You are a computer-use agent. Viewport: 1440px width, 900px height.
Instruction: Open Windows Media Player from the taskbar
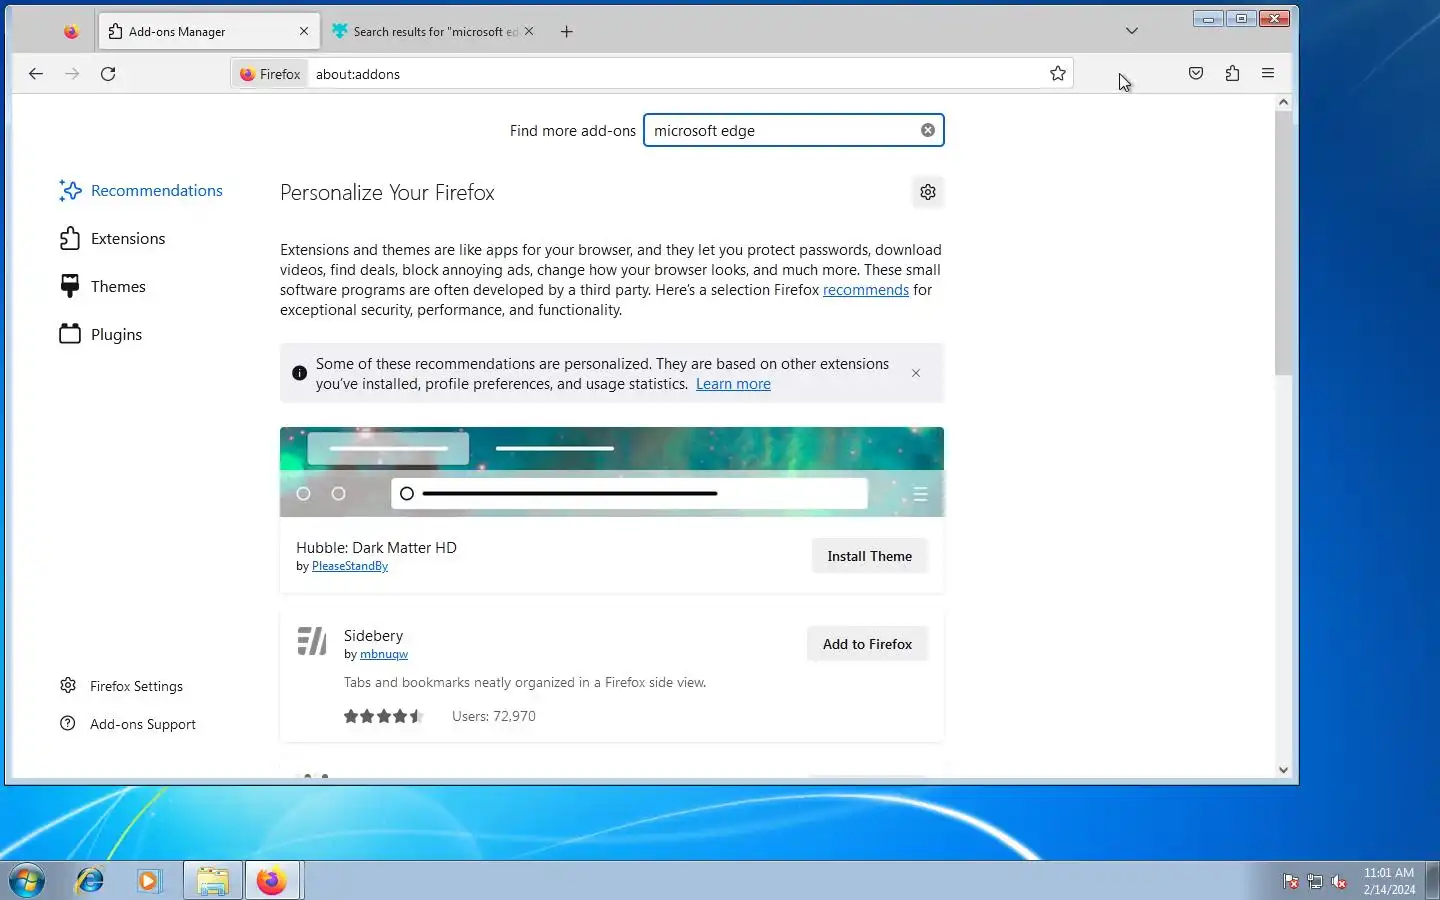click(x=150, y=881)
